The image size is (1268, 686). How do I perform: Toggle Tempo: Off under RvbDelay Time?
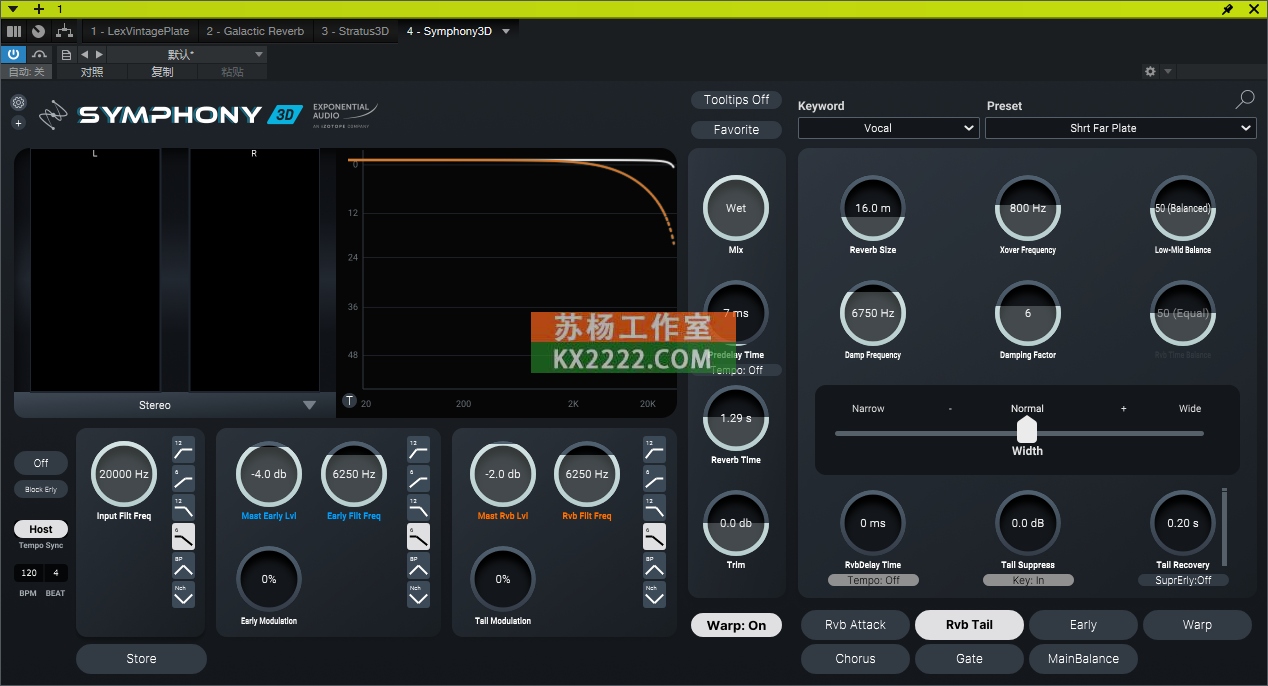tap(873, 580)
